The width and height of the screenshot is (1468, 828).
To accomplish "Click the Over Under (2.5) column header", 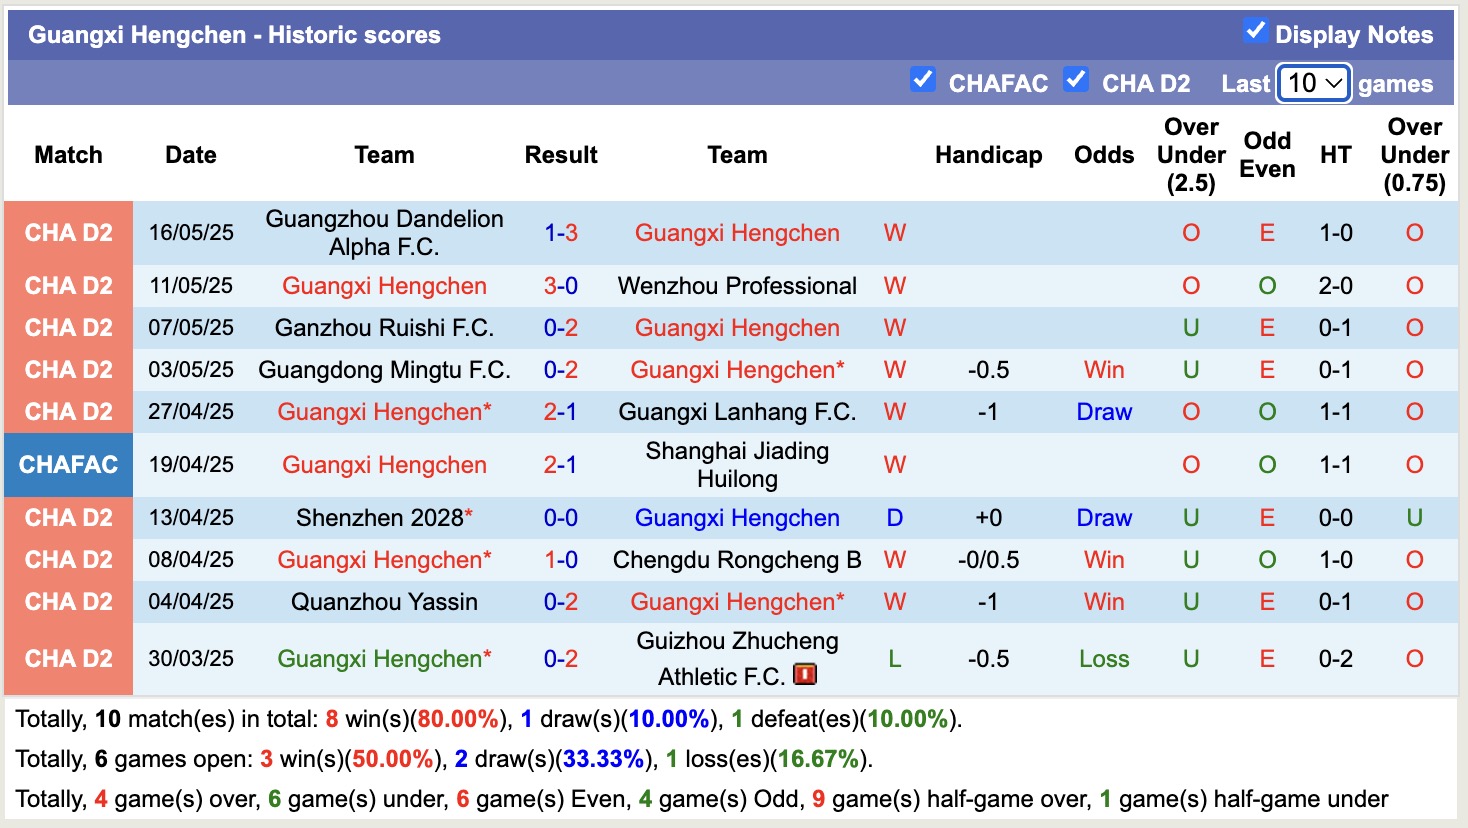I will click(1190, 155).
